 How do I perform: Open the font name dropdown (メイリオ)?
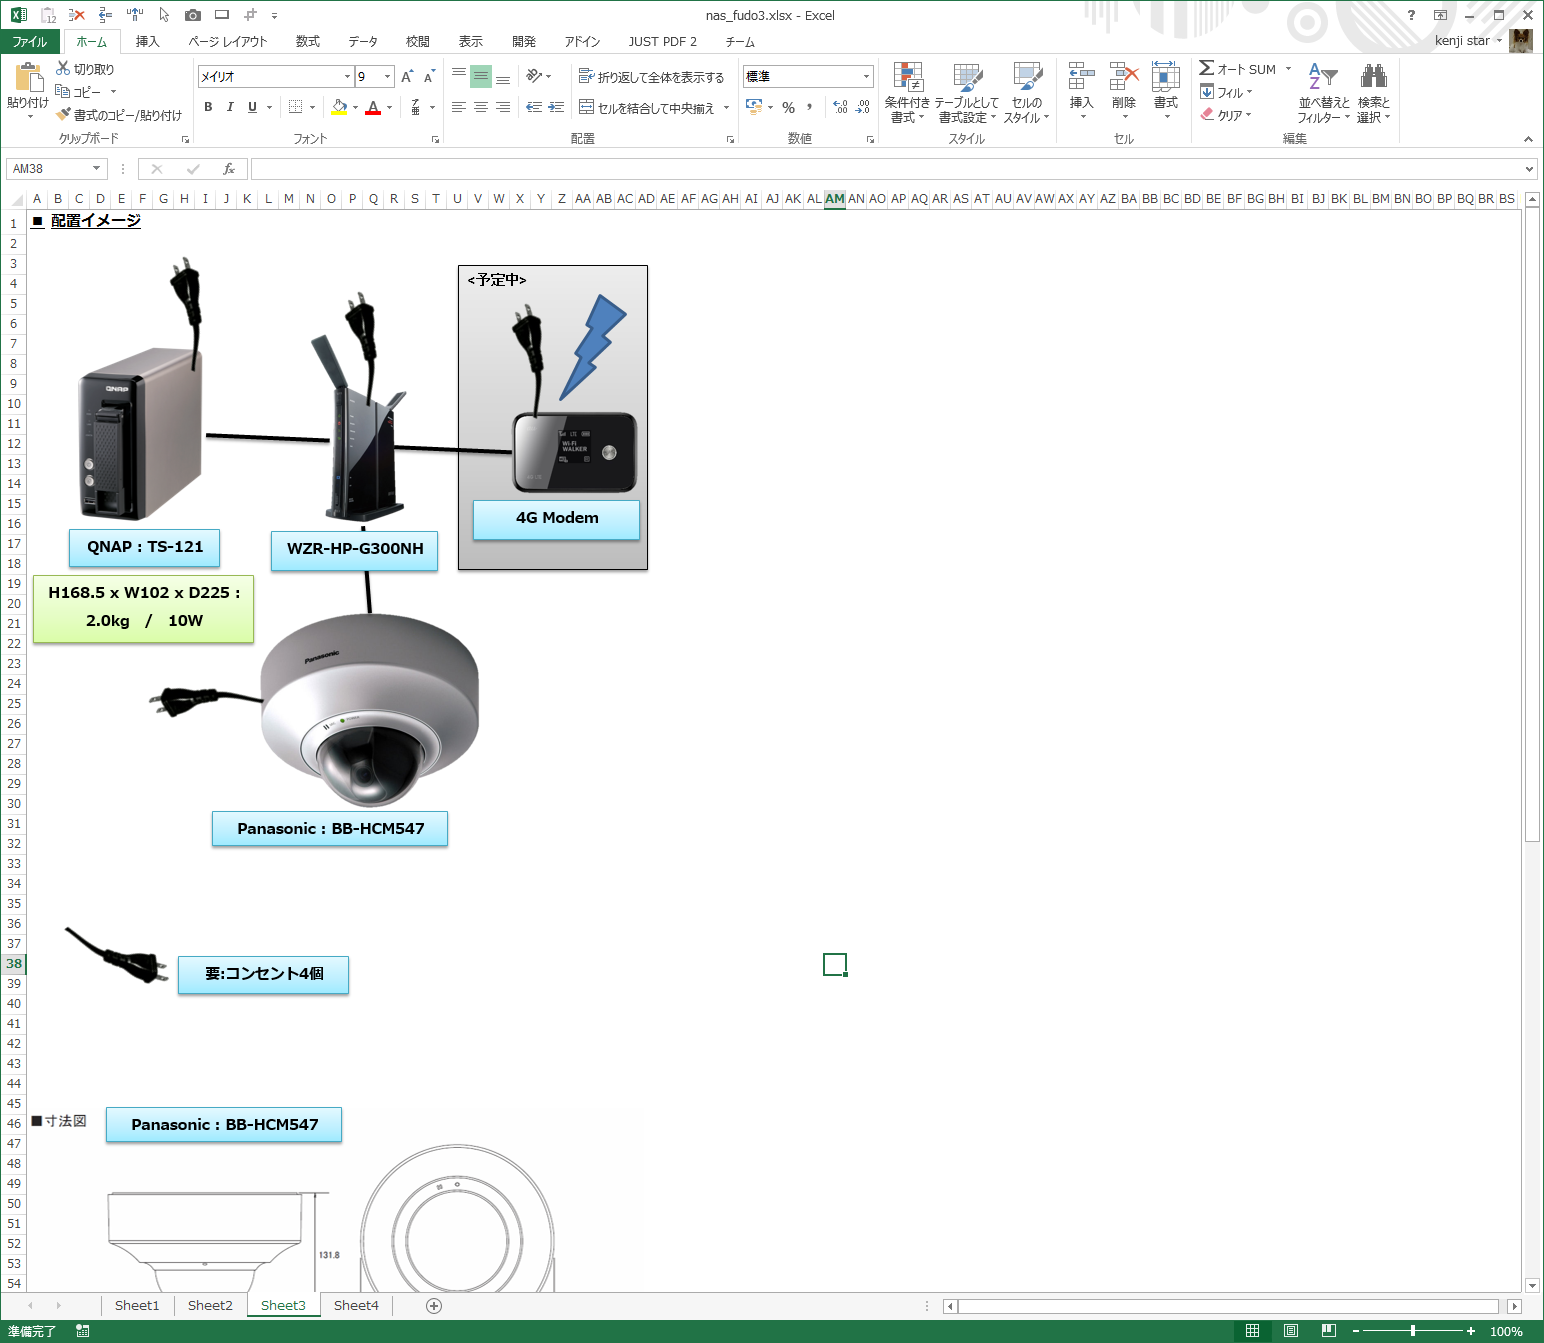347,77
